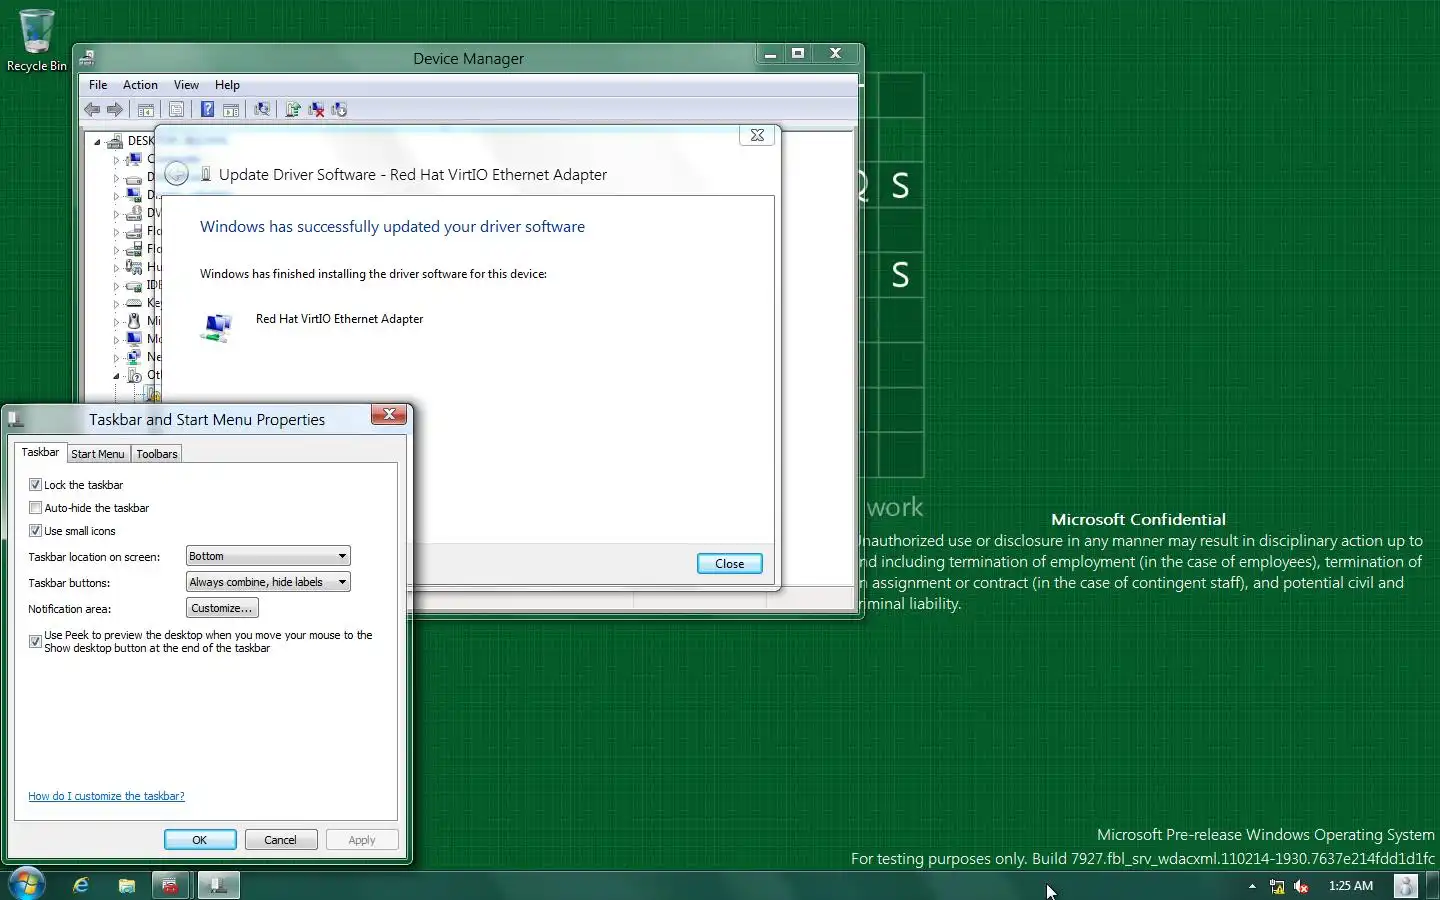Click the blue Help question-mark toolbar icon
1440x900 pixels.
(207, 110)
